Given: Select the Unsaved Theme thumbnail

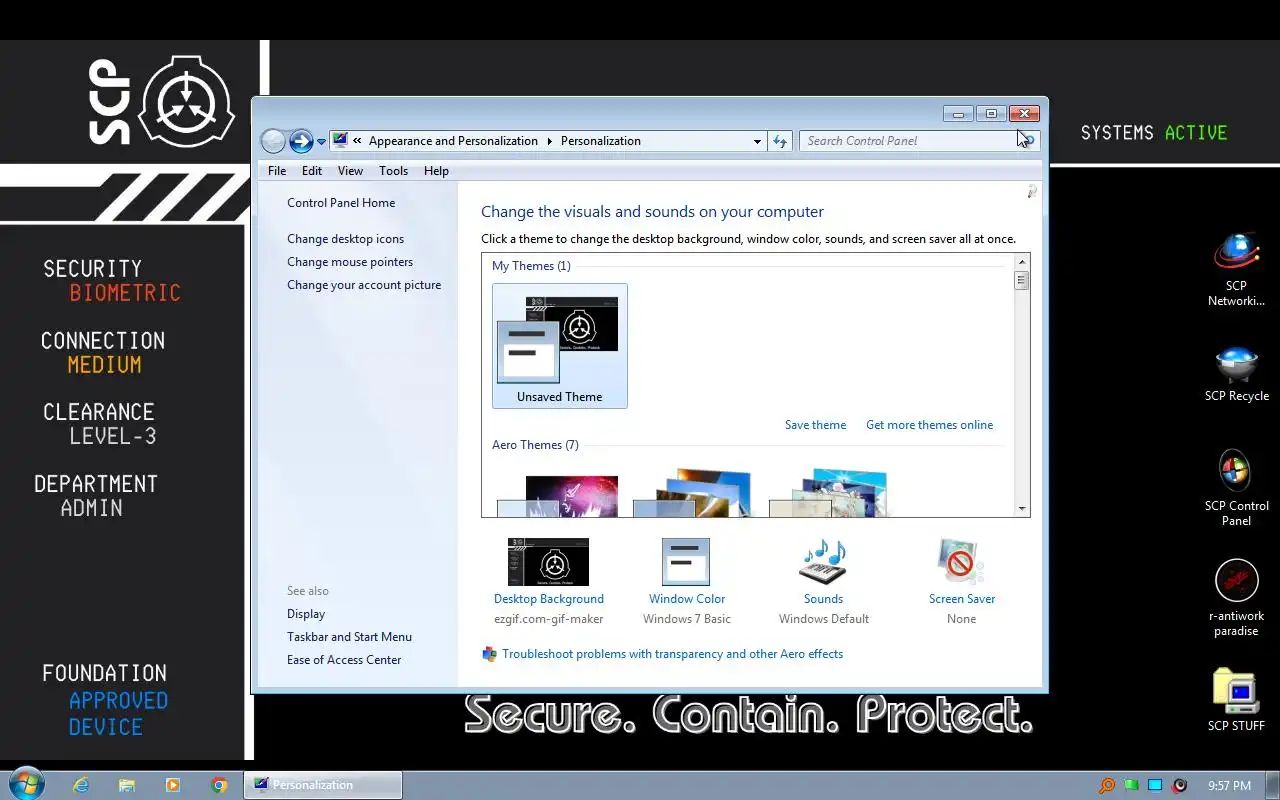Looking at the screenshot, I should [x=560, y=346].
